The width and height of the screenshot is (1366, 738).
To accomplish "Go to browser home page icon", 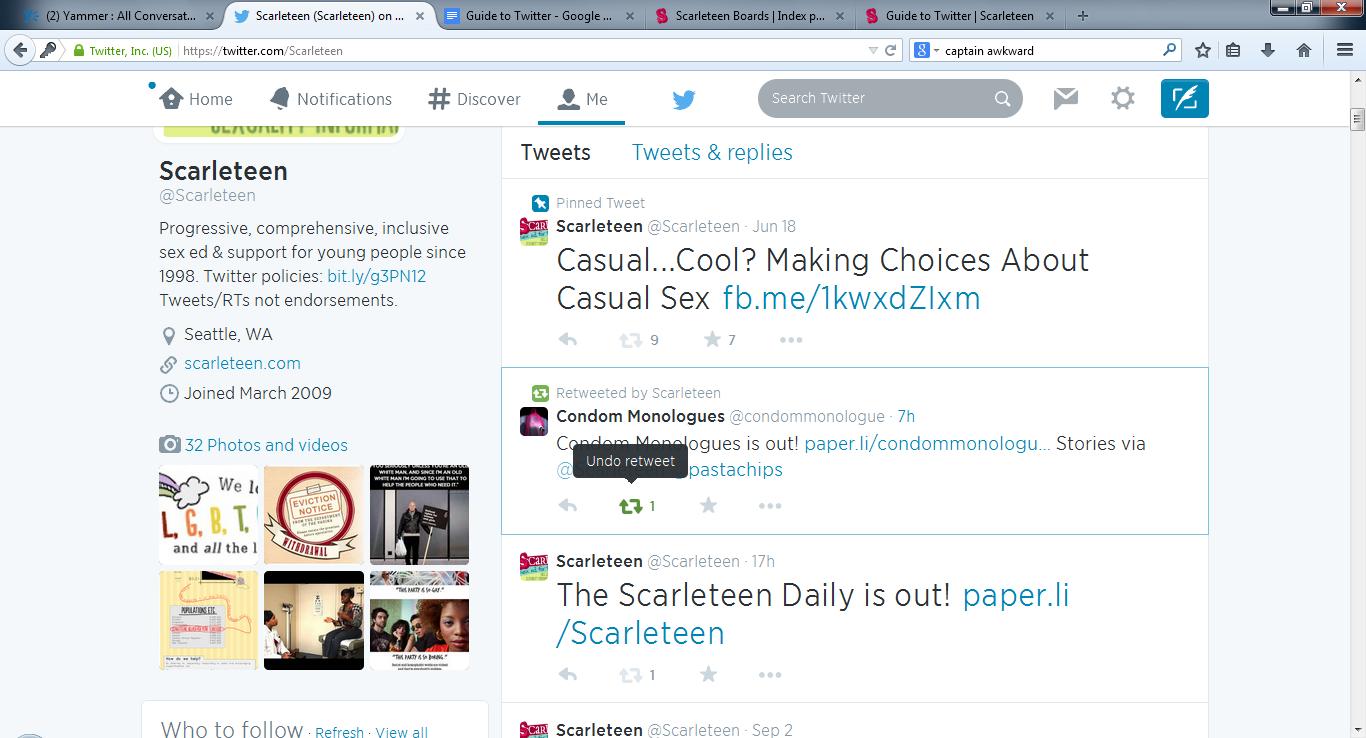I will (x=1304, y=50).
